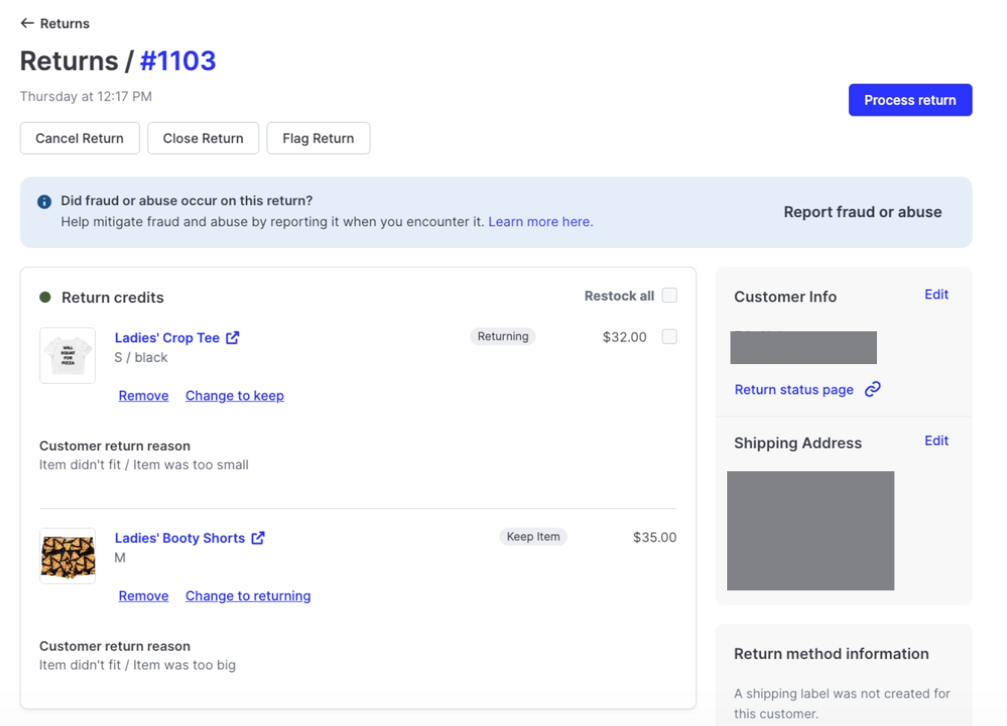The height and width of the screenshot is (726, 1007).
Task: Open external link icon beside Ladies' Crop Tee
Action: [233, 338]
